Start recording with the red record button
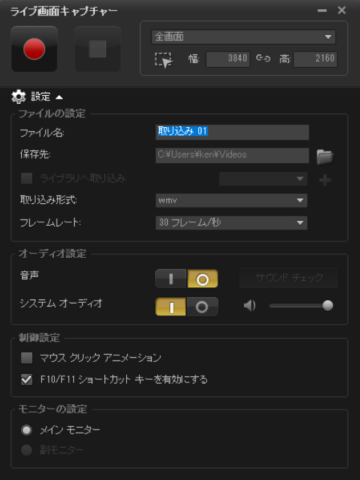360x480 pixels. [34, 49]
